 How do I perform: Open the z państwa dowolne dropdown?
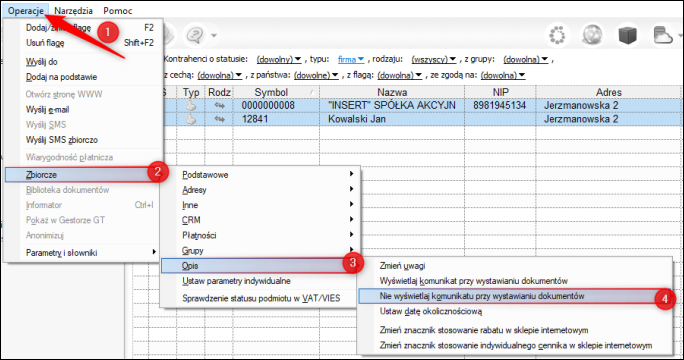tap(316, 75)
